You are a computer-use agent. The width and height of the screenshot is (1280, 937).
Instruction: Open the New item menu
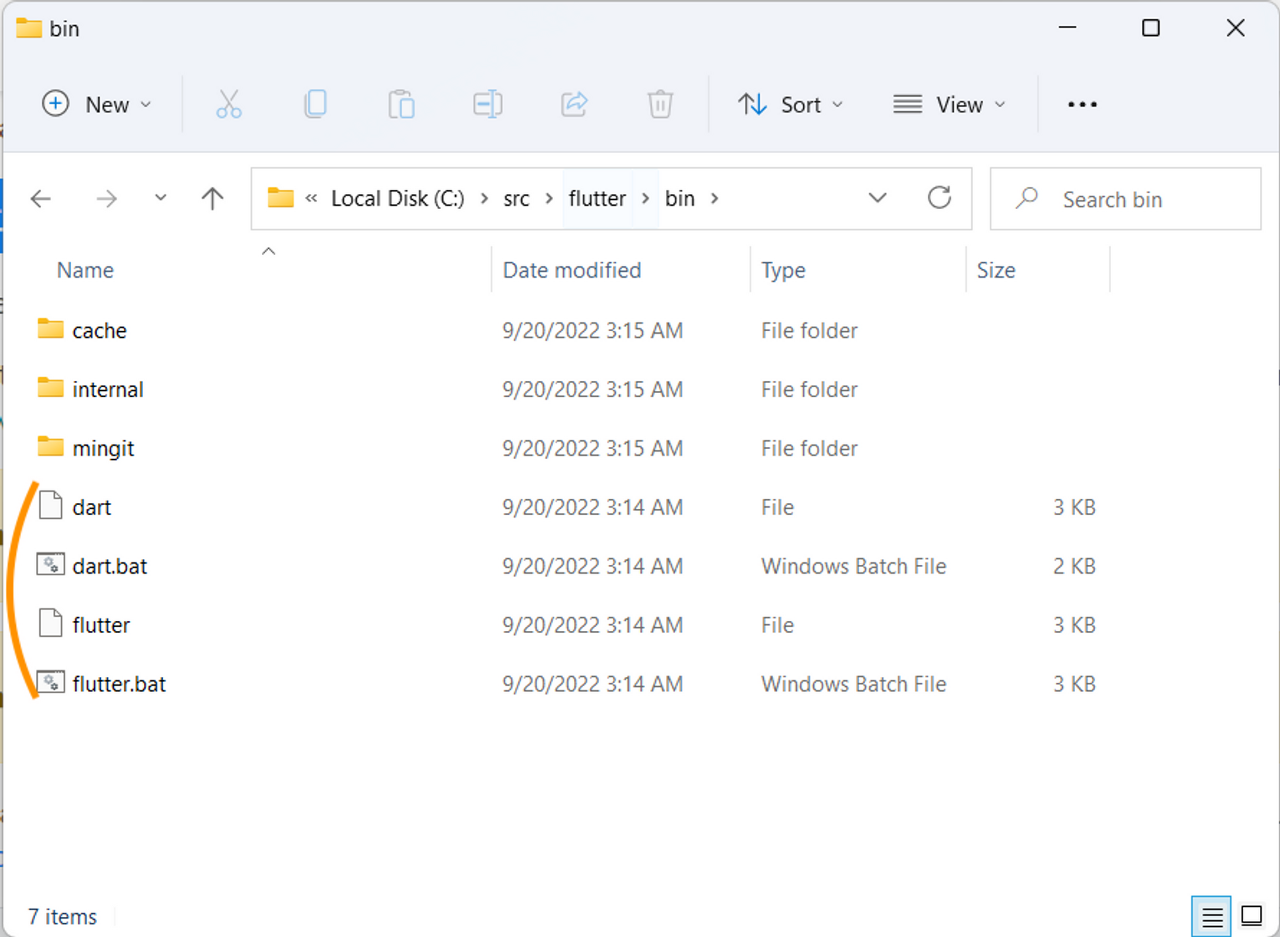[x=97, y=104]
